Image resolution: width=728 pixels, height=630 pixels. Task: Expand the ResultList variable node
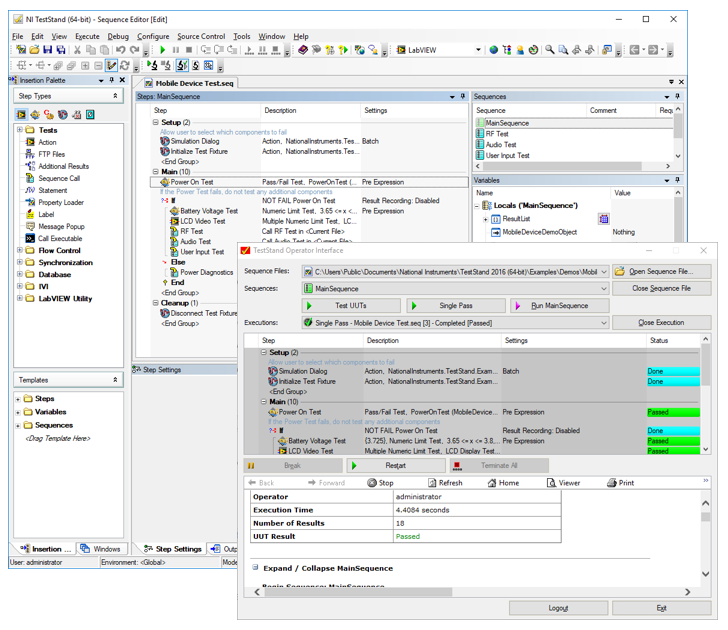coord(485,219)
